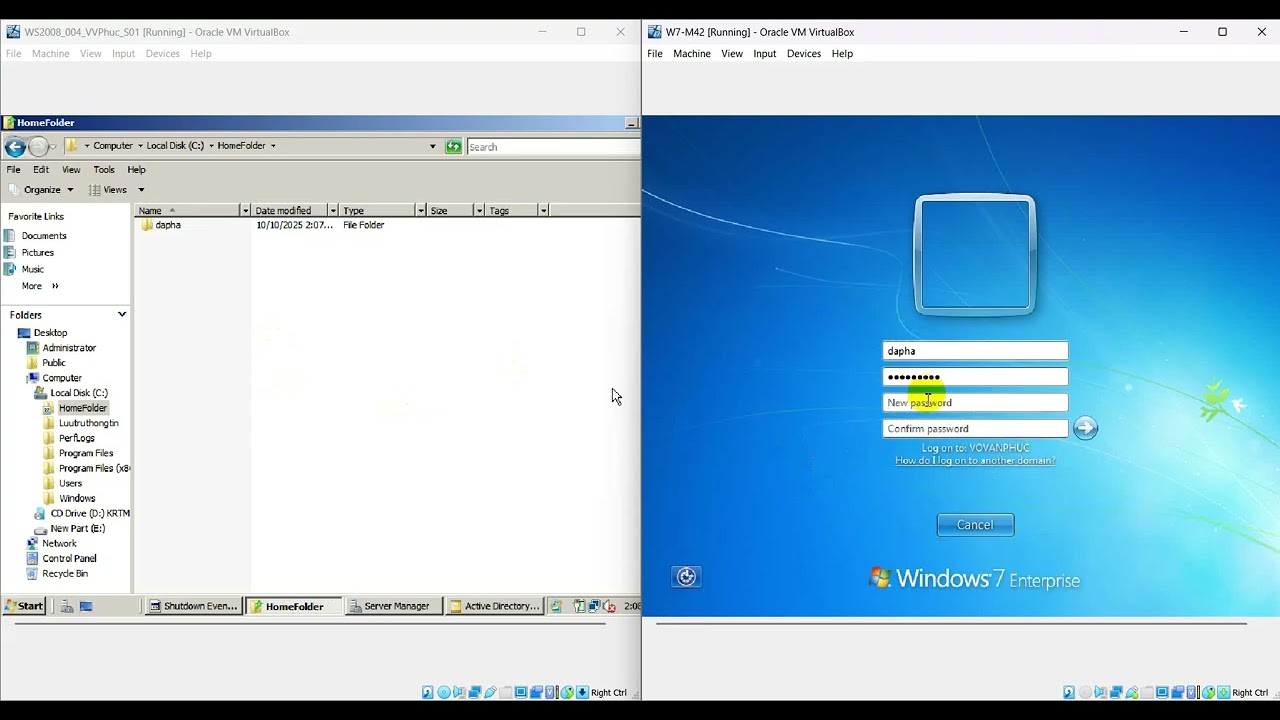Collapse the Folders pane chevron
Viewport: 1280px width, 720px height.
pyautogui.click(x=122, y=315)
